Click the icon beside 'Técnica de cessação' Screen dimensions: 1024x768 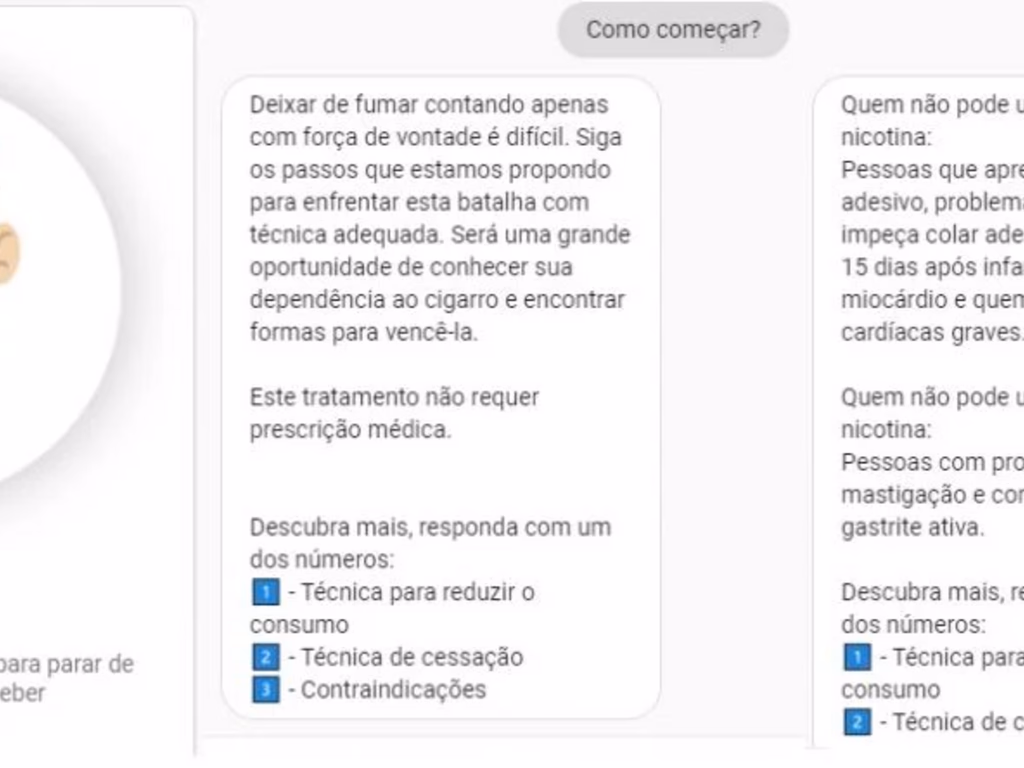click(x=264, y=657)
